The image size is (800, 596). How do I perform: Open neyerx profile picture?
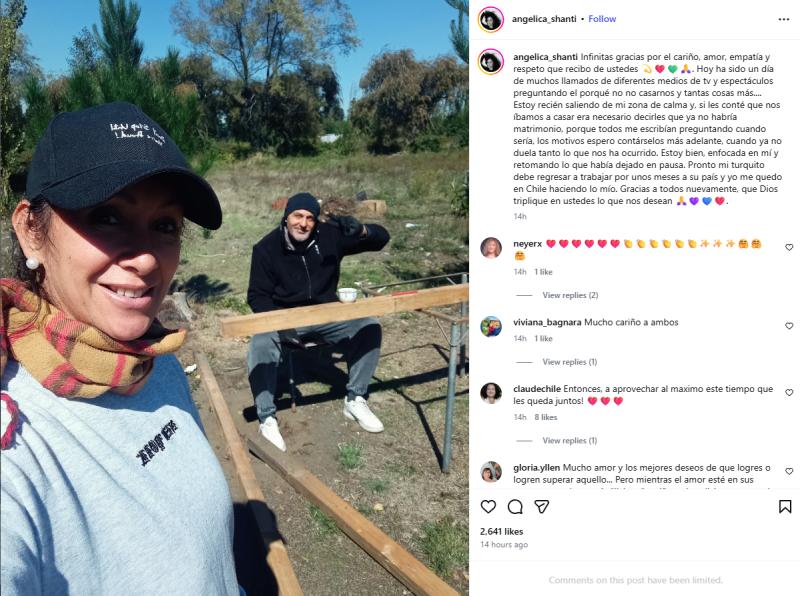click(491, 248)
